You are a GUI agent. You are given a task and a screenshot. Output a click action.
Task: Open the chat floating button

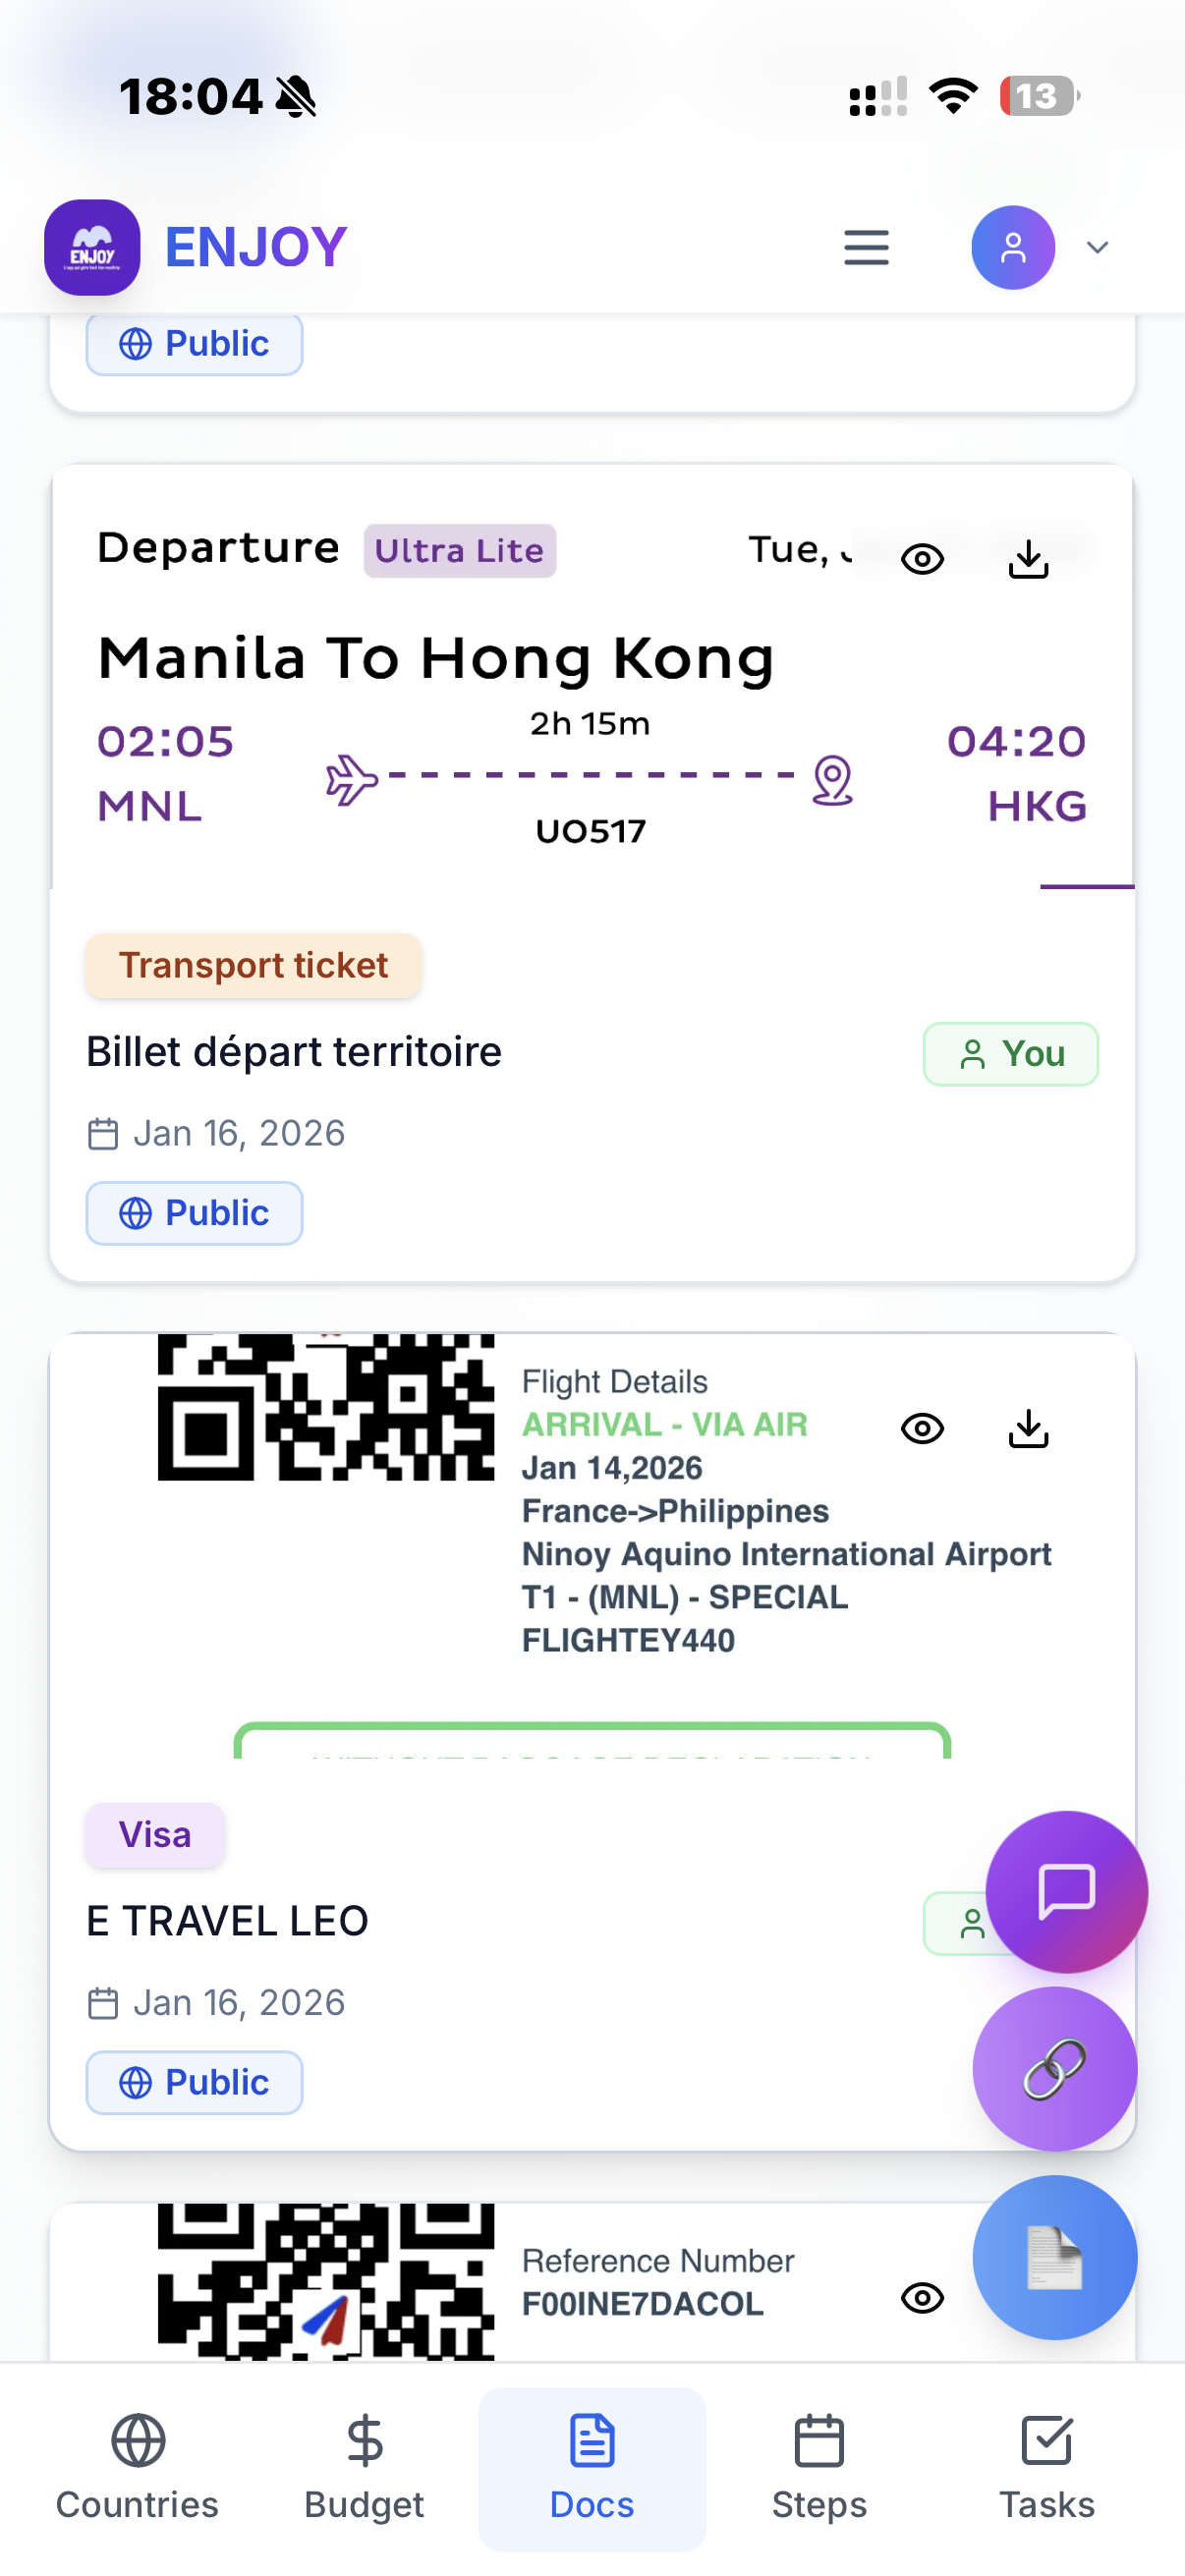pyautogui.click(x=1066, y=1891)
